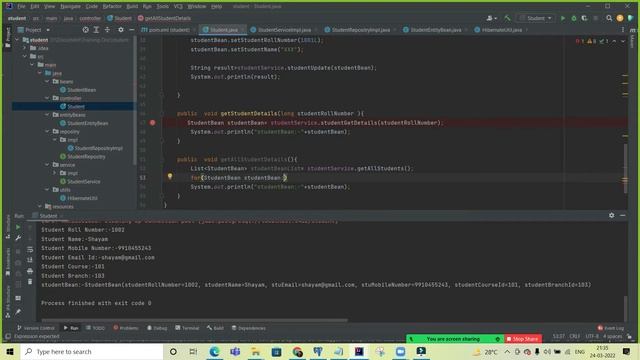The width and height of the screenshot is (640, 360).
Task: Toggle soft-wrap in Run console
Action: (x=30, y=249)
